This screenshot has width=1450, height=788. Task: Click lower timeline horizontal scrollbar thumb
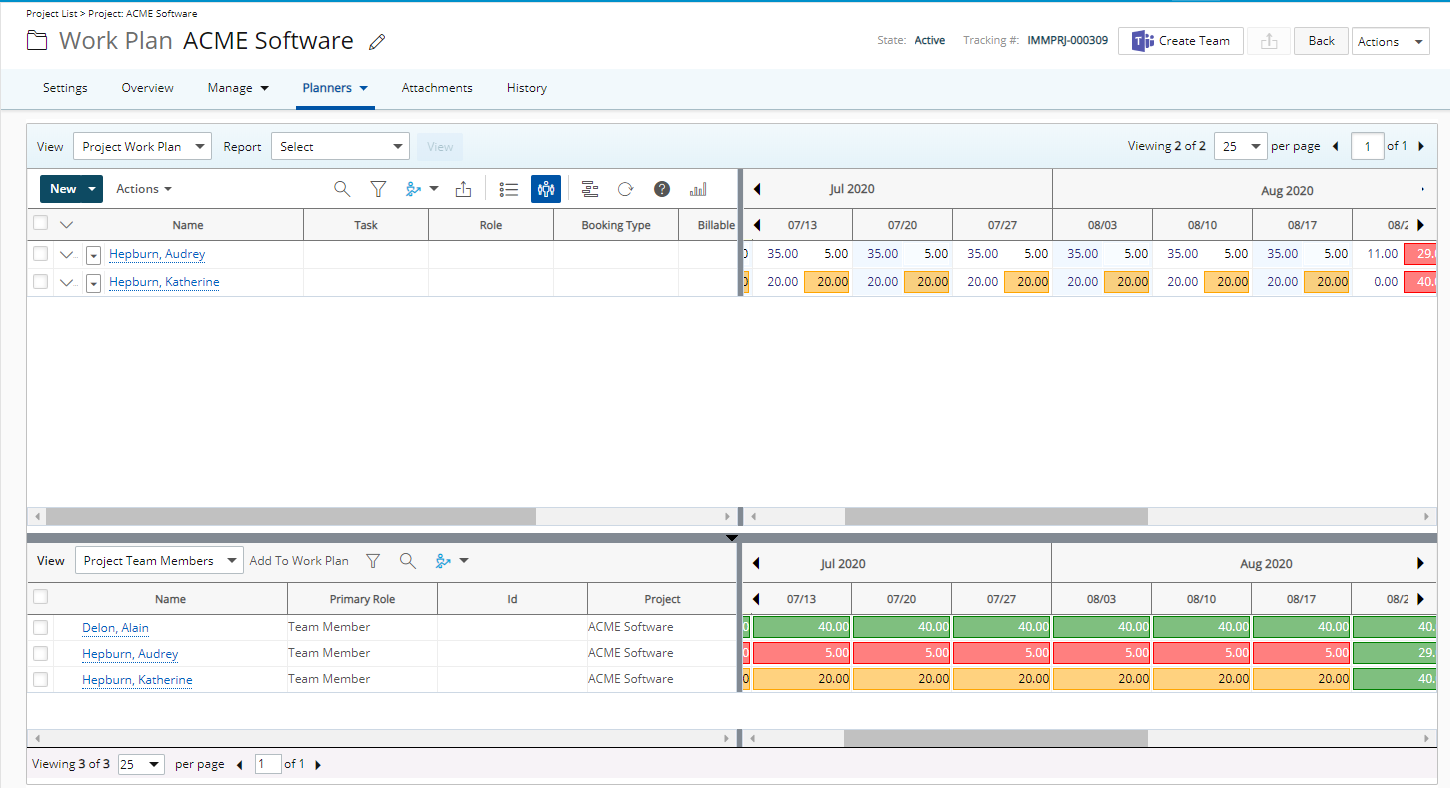click(x=995, y=738)
